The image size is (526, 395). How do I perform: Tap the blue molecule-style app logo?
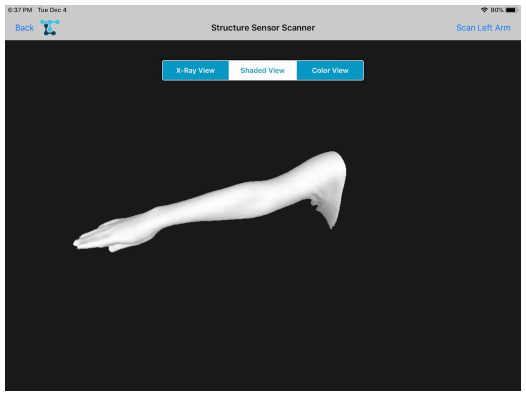50,28
